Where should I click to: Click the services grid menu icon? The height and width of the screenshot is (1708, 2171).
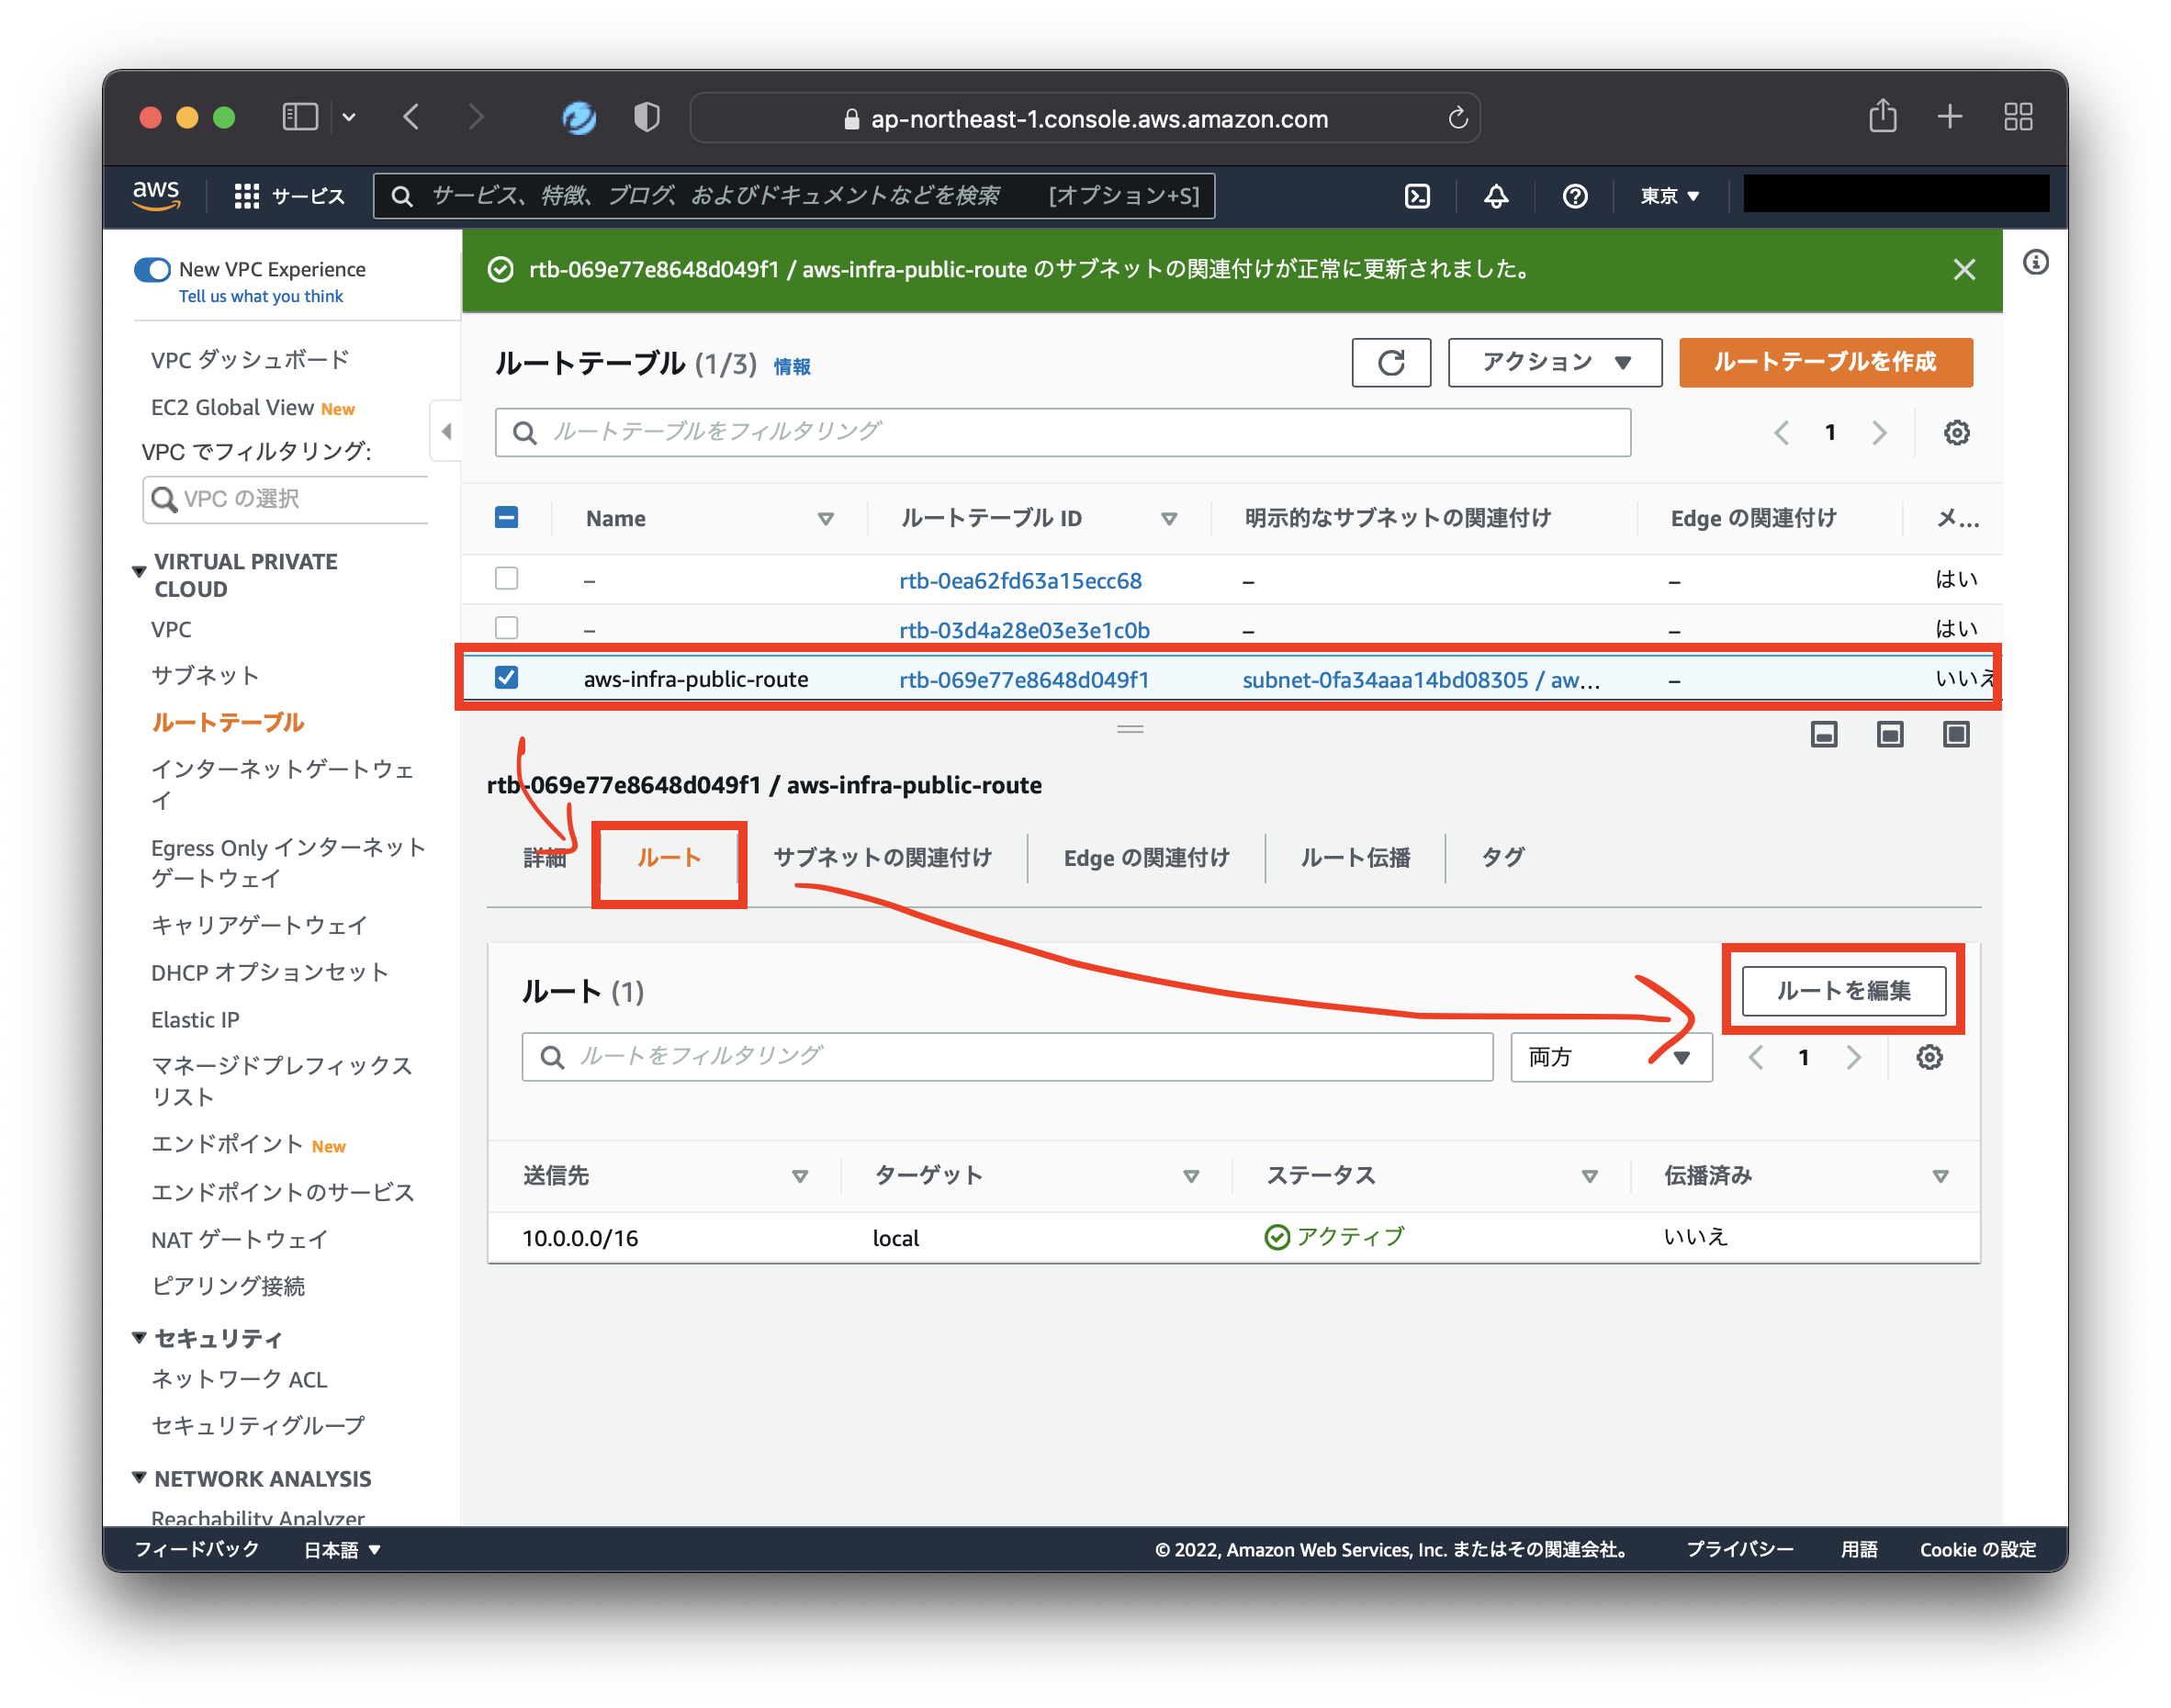tap(246, 196)
